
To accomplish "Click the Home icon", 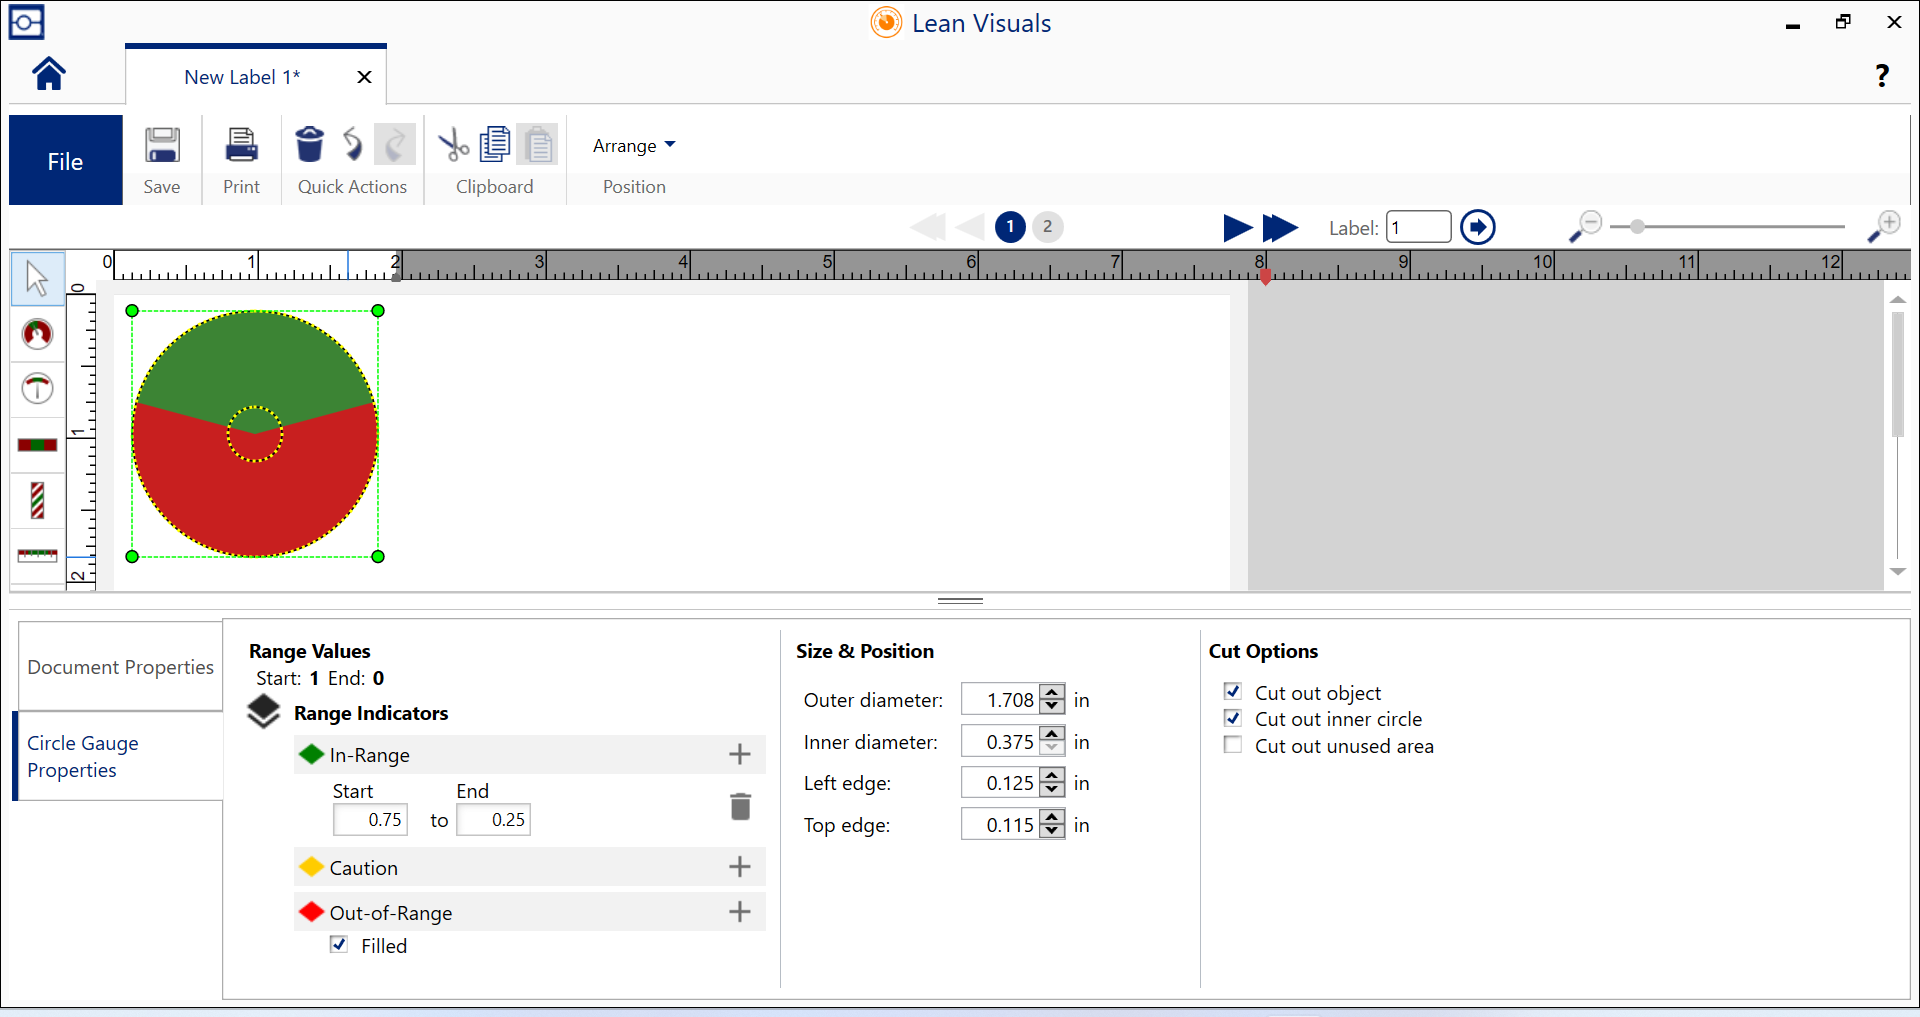I will [x=49, y=74].
